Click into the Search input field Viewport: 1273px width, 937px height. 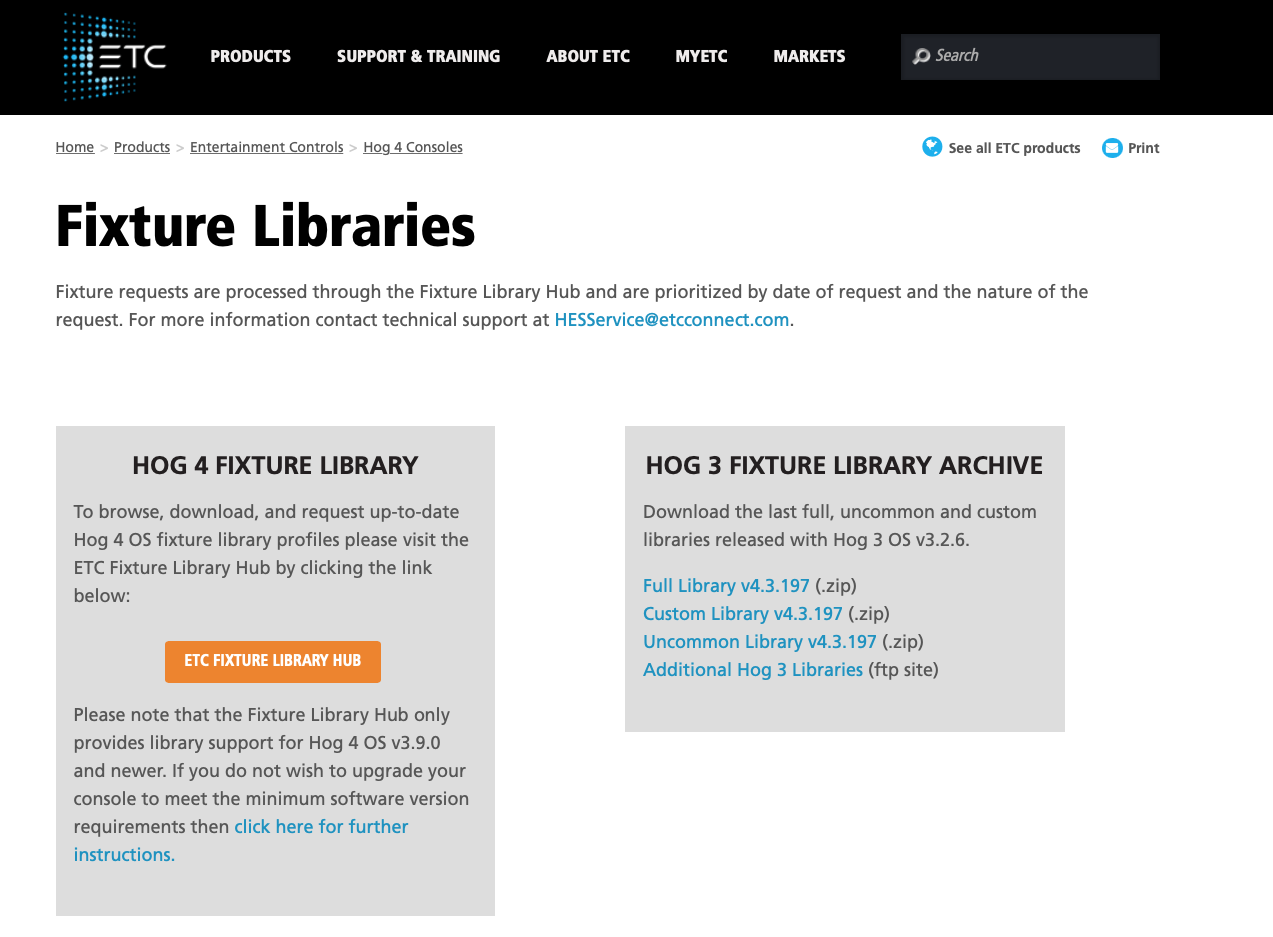1040,56
